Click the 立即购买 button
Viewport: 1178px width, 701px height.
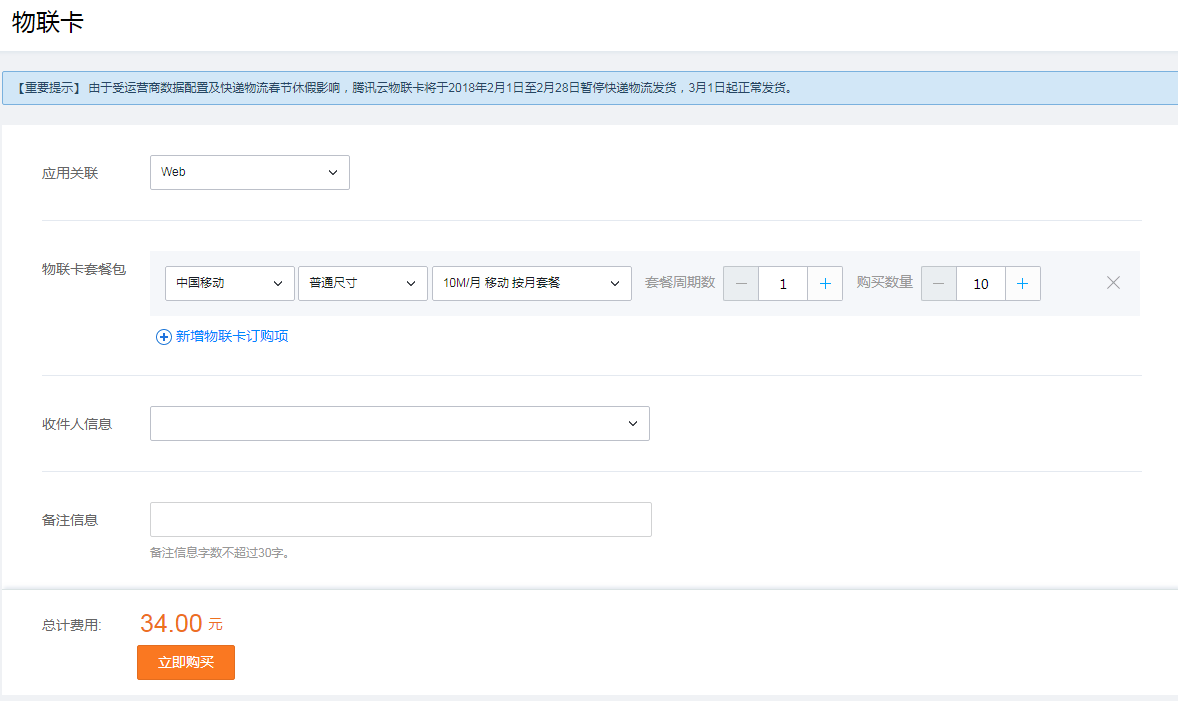click(x=186, y=662)
